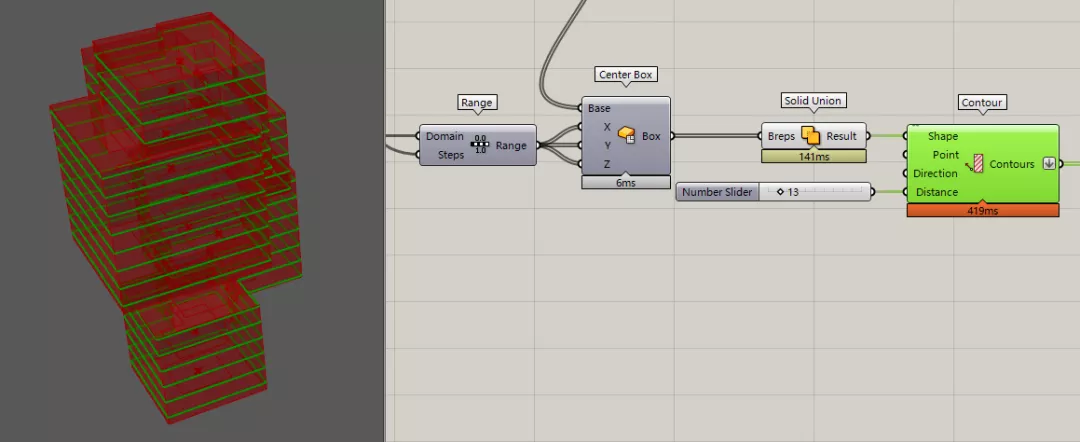Click the Point input of Contour
Viewport: 1080px width, 442px height.
coord(946,155)
